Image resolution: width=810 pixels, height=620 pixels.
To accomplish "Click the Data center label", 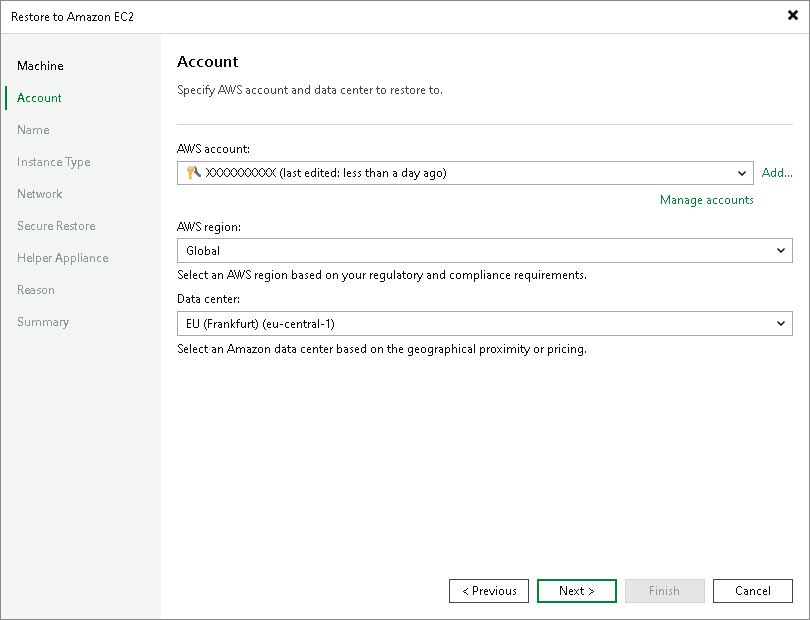I will (x=208, y=299).
